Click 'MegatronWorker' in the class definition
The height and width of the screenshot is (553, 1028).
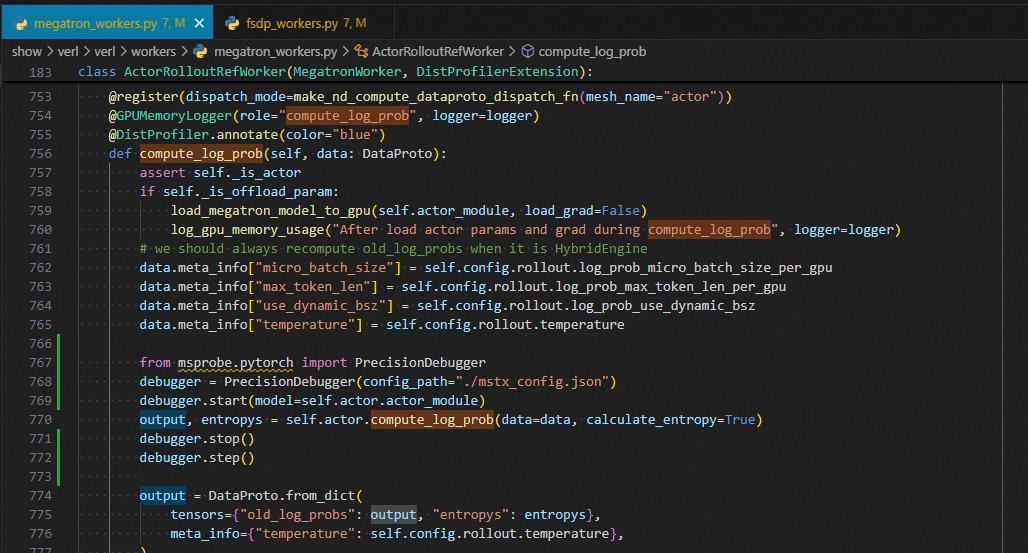pos(347,72)
